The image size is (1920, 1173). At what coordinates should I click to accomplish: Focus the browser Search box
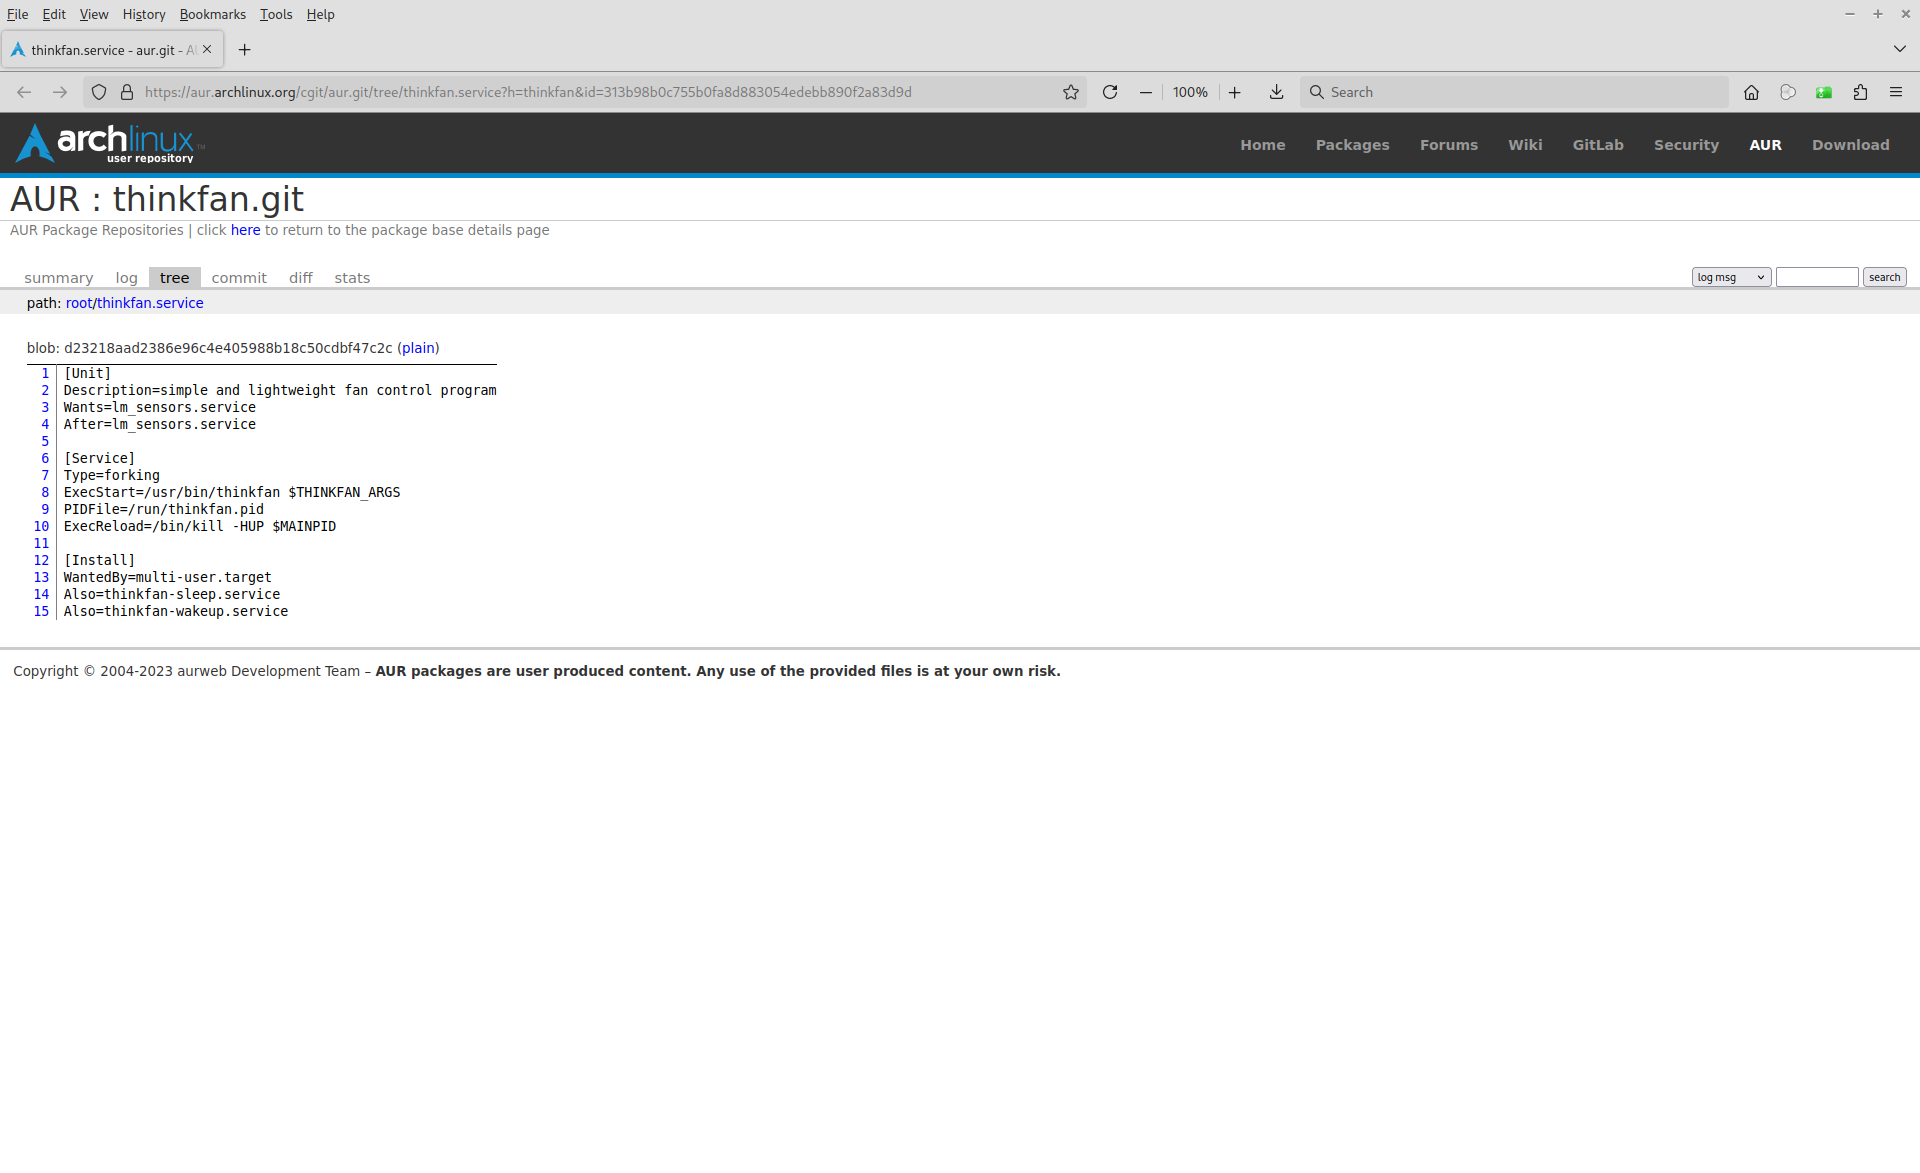point(1515,92)
